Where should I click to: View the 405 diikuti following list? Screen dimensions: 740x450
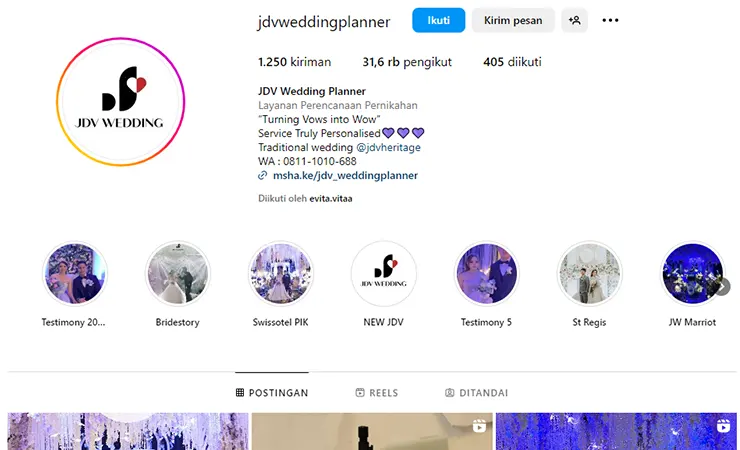pyautogui.click(x=512, y=62)
